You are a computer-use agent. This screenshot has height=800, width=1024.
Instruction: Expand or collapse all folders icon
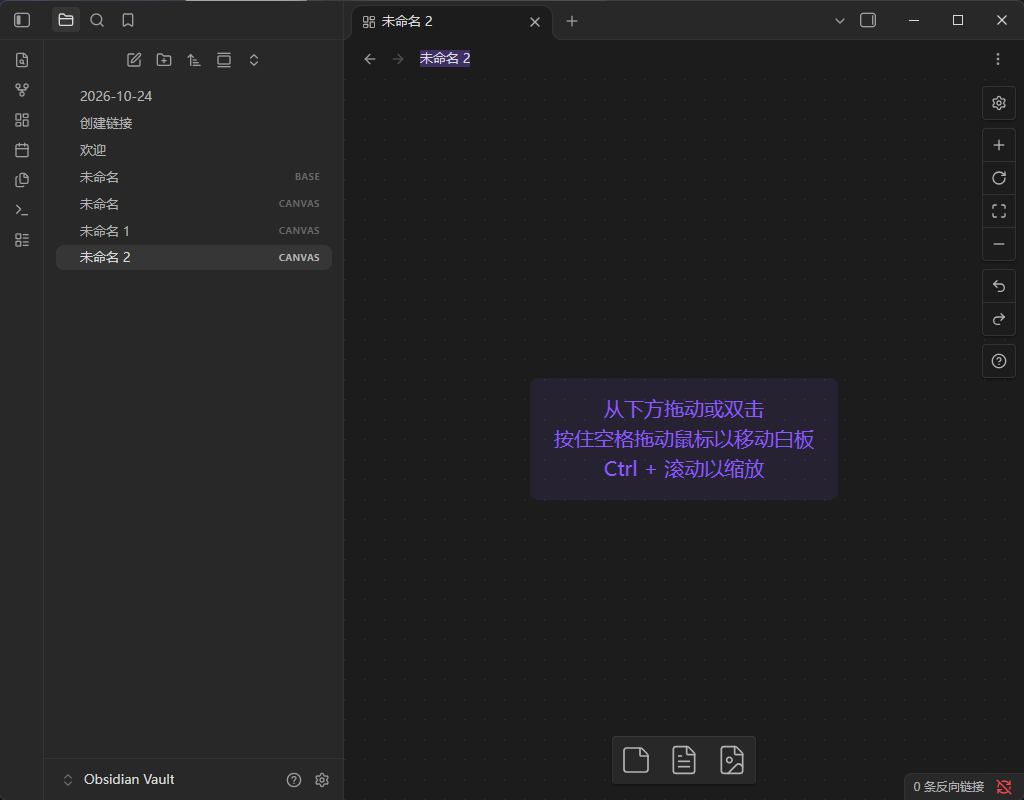254,60
